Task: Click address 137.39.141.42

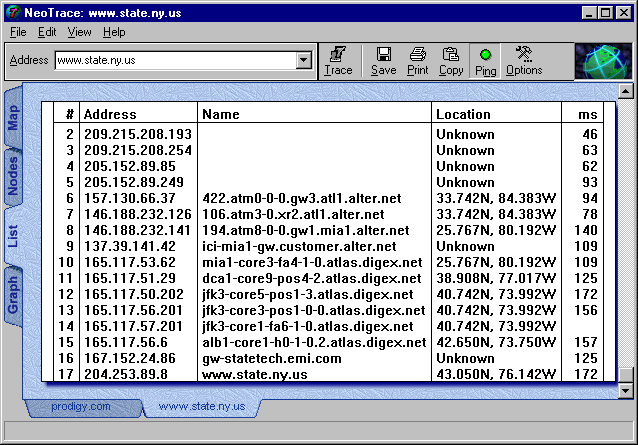Action: (130, 246)
